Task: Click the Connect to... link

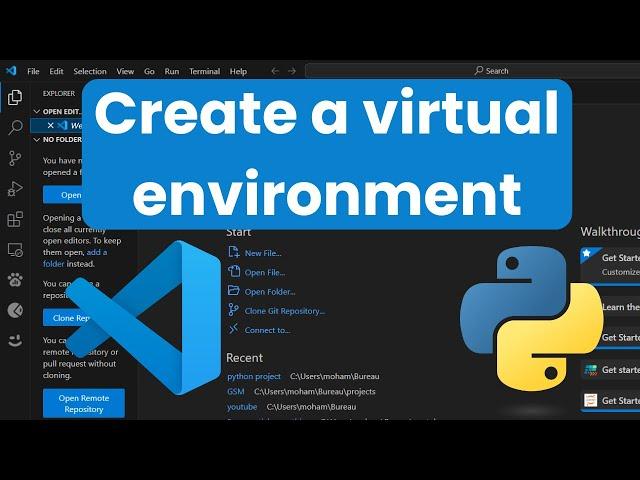Action: [267, 330]
